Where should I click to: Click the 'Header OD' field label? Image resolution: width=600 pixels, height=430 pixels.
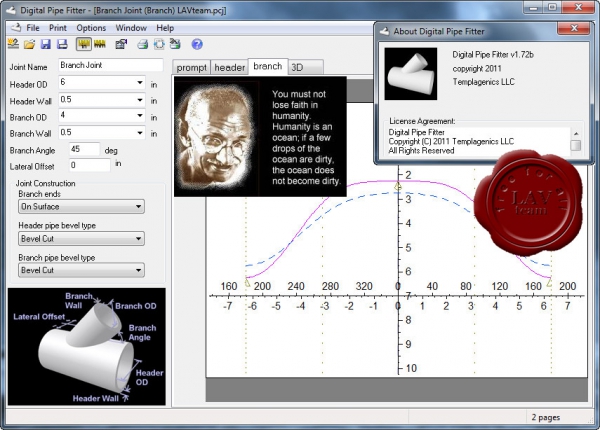point(28,85)
